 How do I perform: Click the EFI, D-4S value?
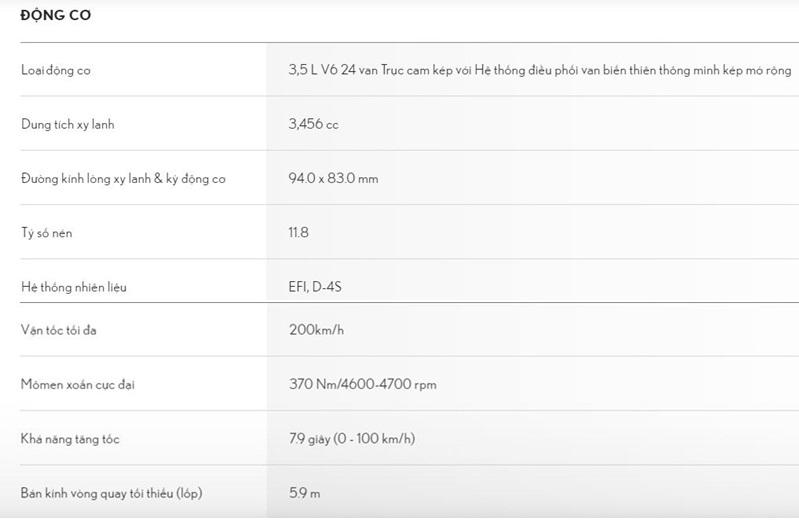[x=315, y=287]
